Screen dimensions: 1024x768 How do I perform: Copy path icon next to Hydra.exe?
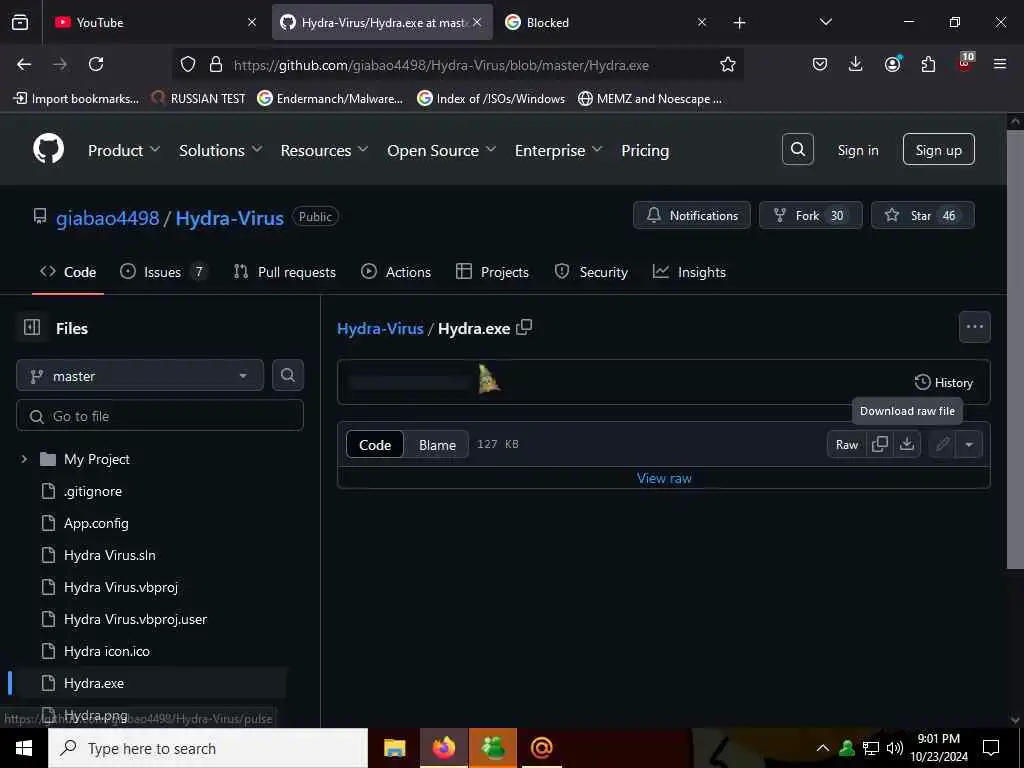click(524, 327)
